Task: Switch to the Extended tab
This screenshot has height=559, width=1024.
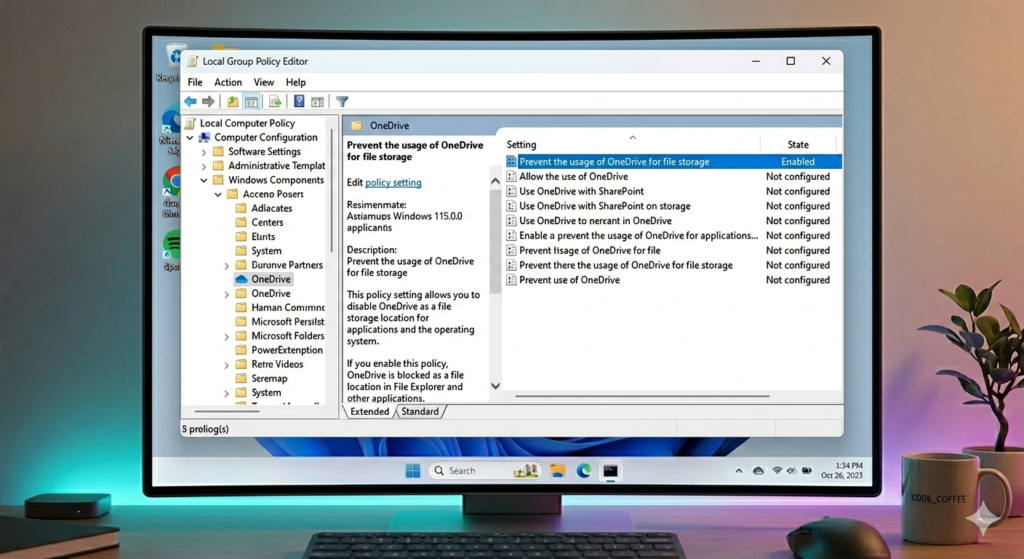Action: [x=370, y=411]
